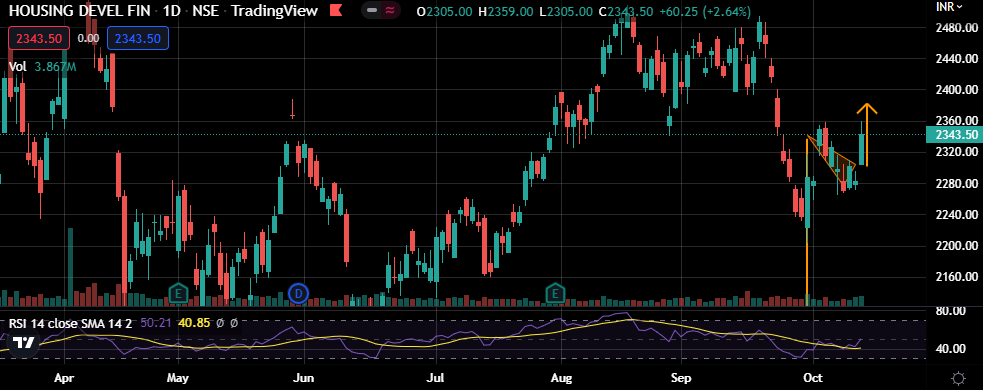Open chart settings gear icon
Screen dimensions: 983x390
tap(958, 379)
